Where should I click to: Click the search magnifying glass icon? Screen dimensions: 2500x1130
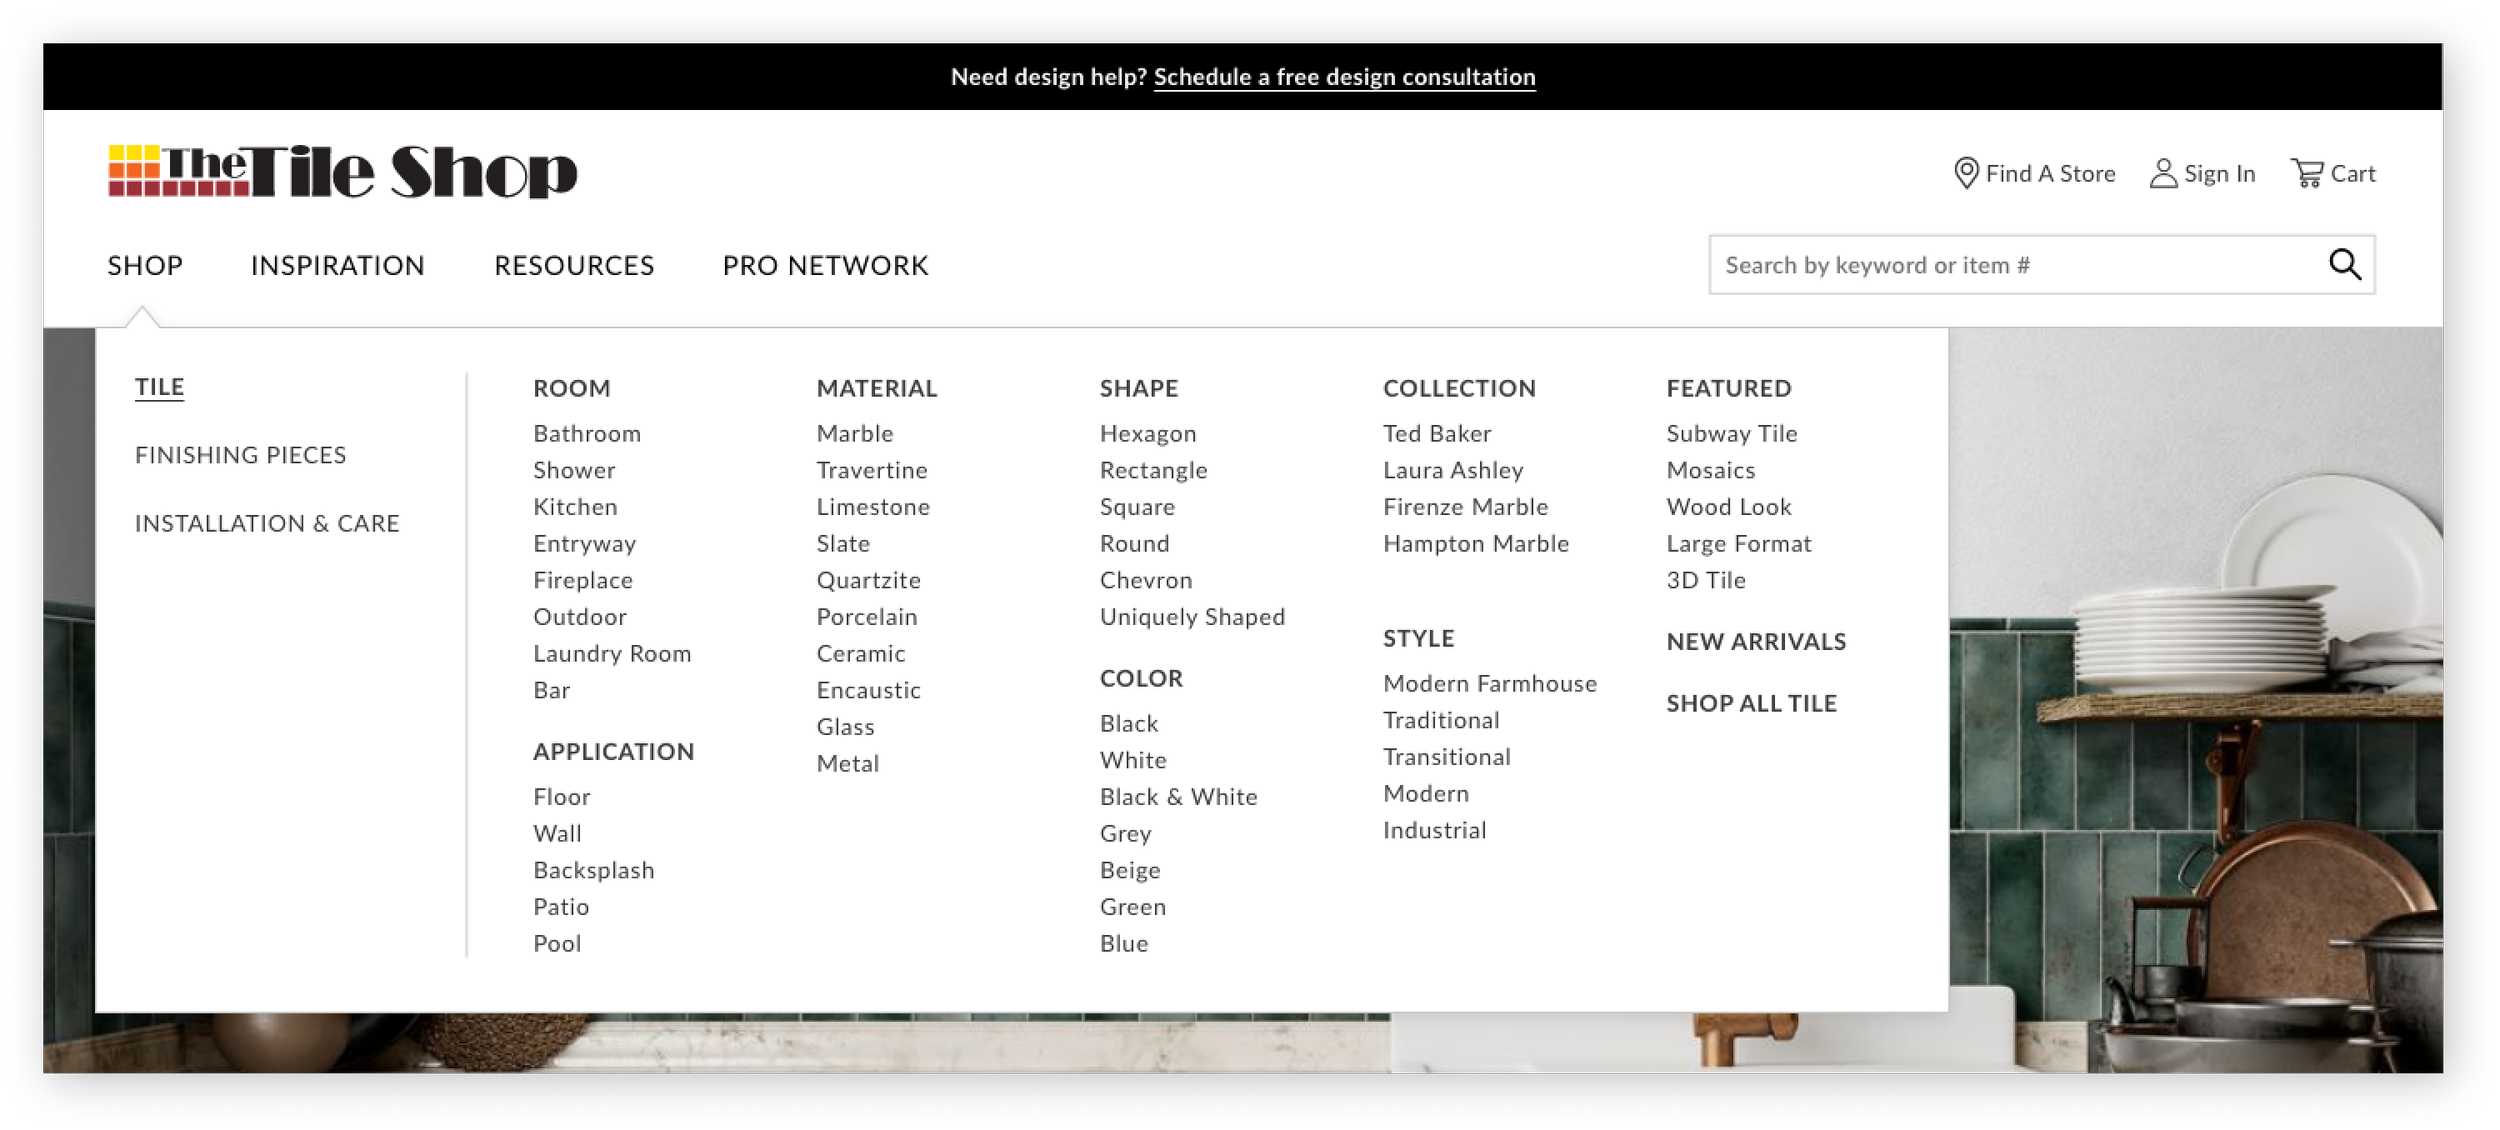tap(2344, 265)
